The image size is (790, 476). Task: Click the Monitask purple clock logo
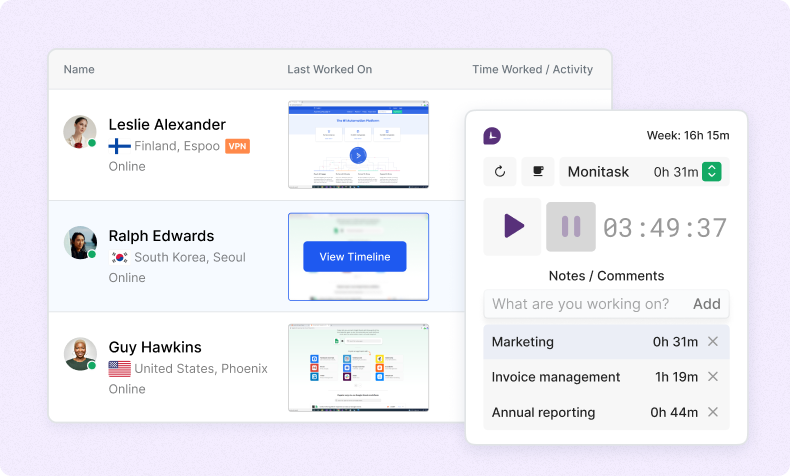click(492, 135)
